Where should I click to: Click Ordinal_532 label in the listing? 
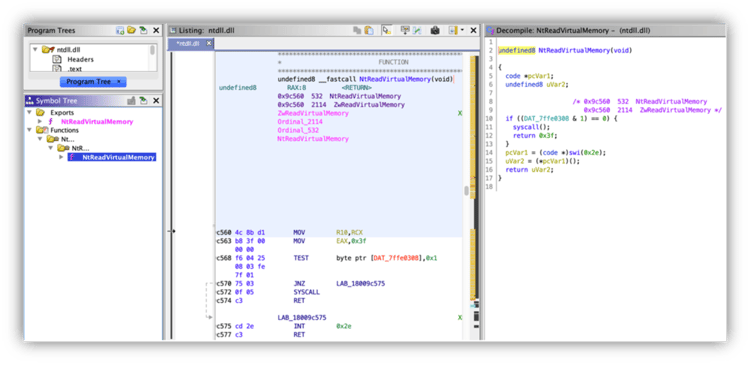[x=298, y=131]
